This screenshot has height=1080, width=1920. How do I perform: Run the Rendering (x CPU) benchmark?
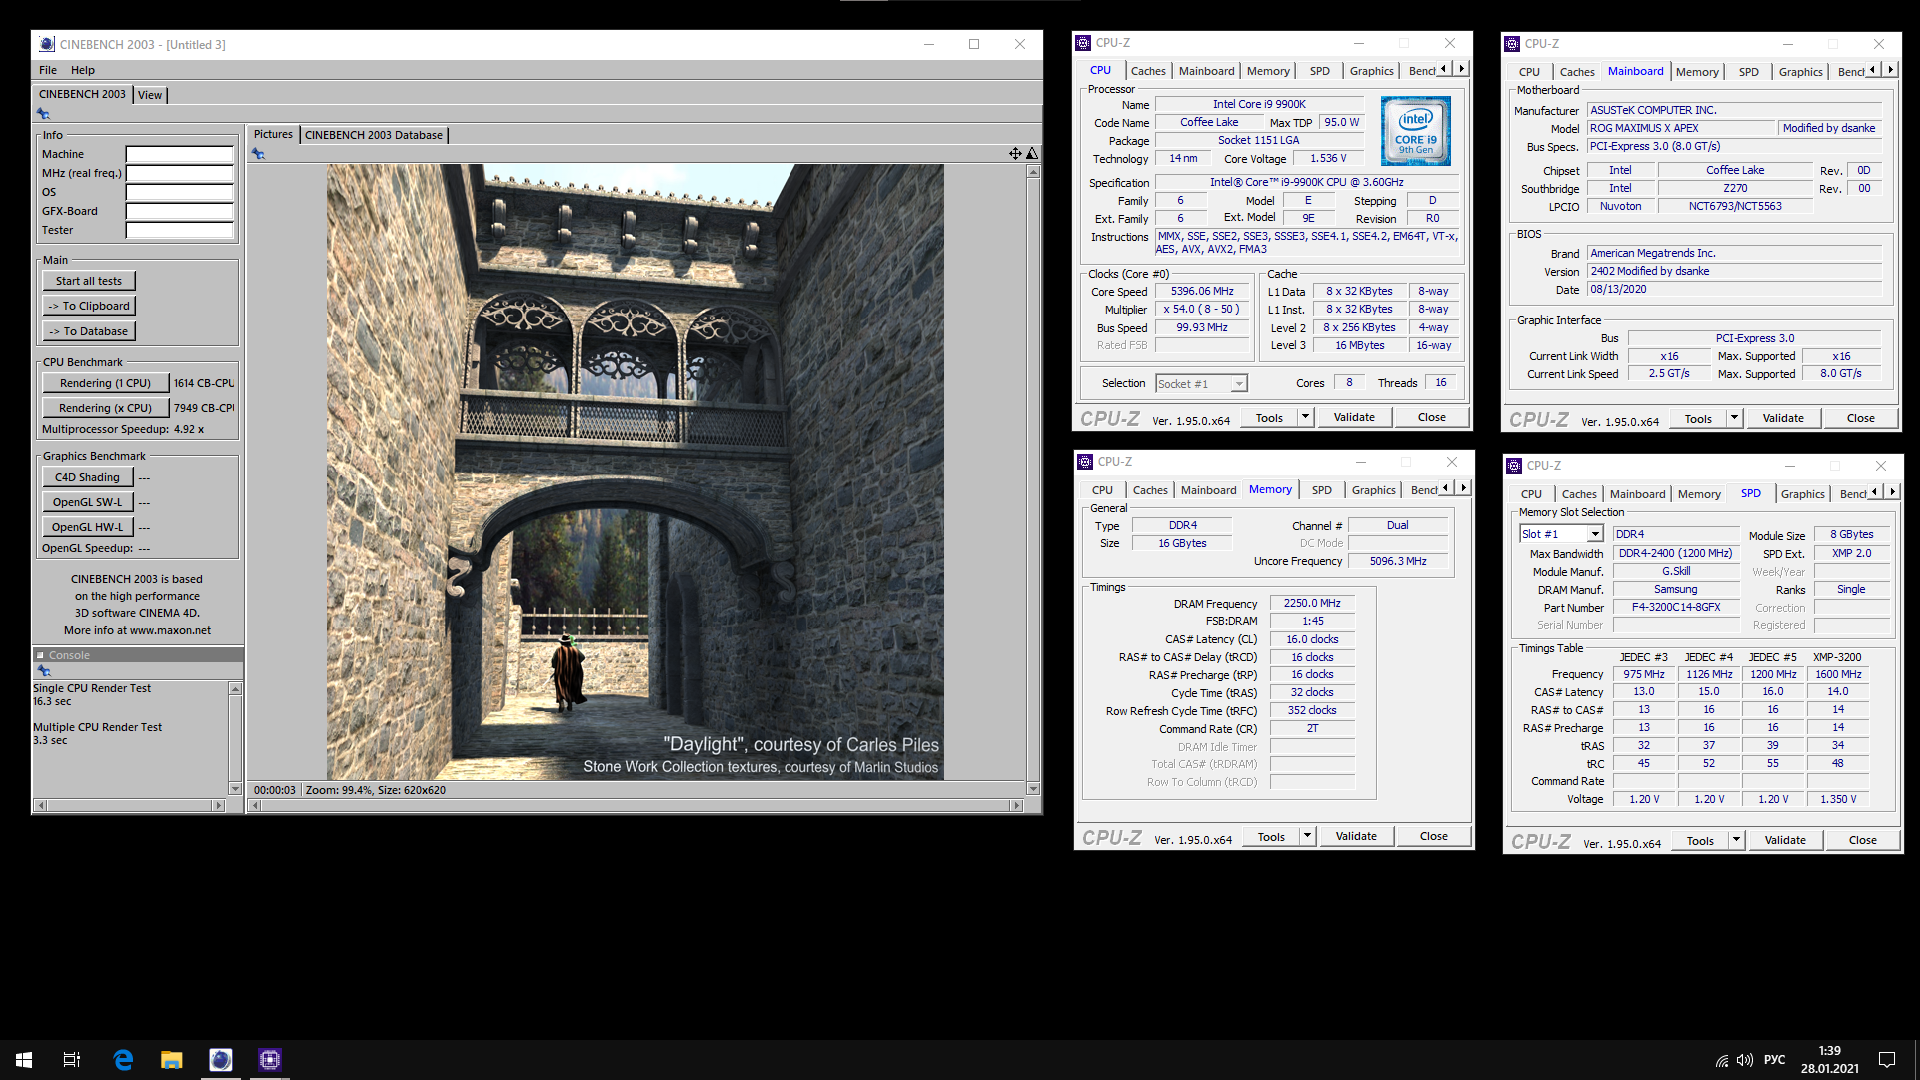[105, 408]
